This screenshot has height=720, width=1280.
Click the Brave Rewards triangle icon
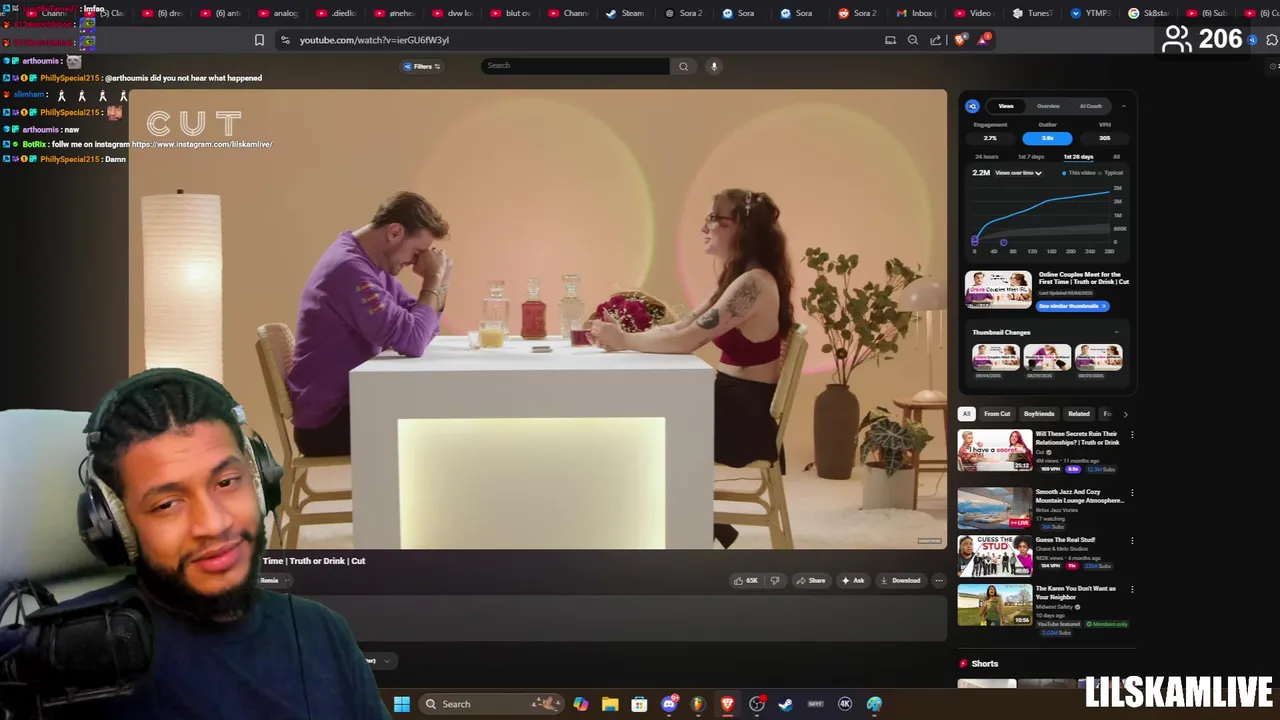coord(984,40)
